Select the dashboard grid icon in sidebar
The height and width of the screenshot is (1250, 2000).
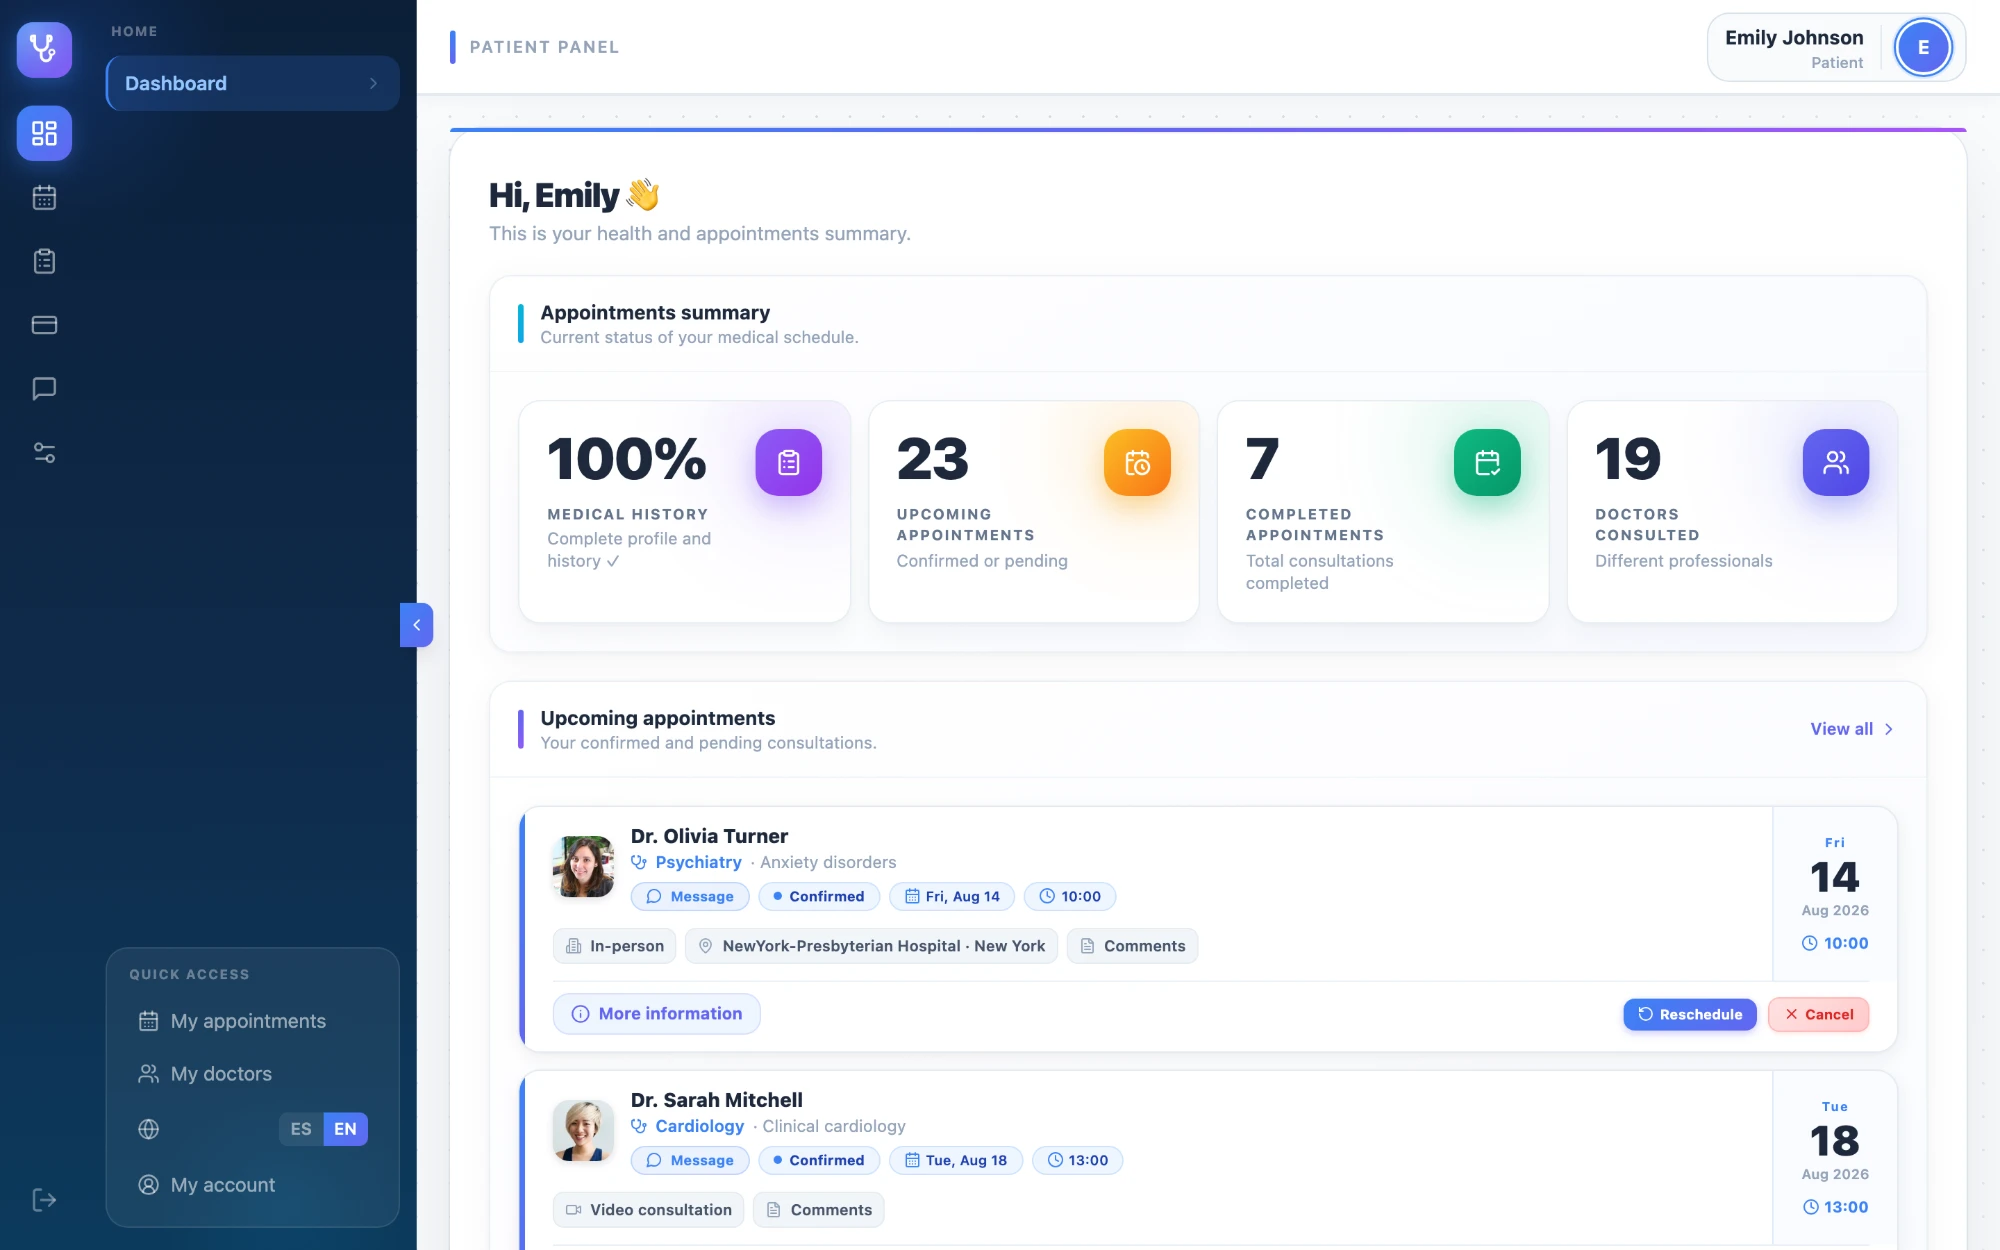[44, 133]
